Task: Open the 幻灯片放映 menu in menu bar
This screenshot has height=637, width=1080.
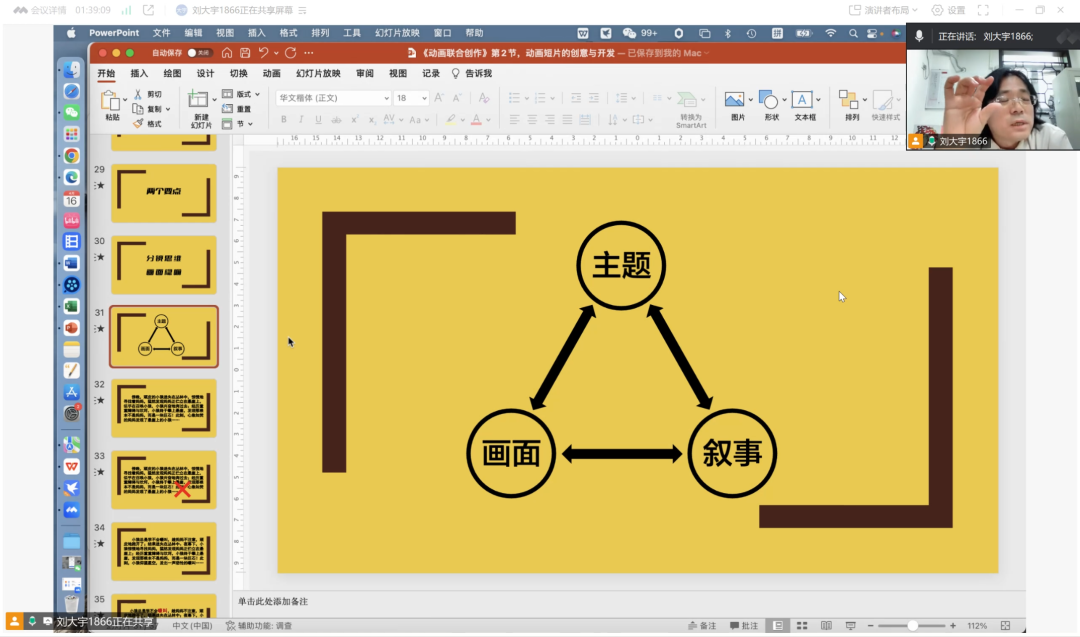Action: click(x=397, y=33)
